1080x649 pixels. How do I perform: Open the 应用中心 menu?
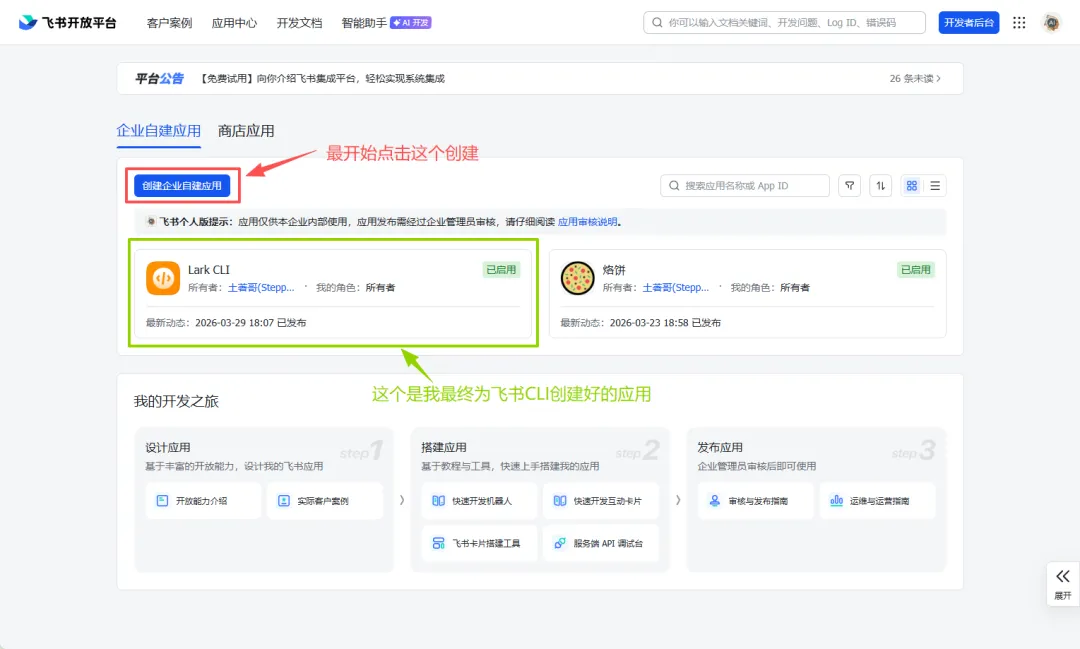point(234,23)
